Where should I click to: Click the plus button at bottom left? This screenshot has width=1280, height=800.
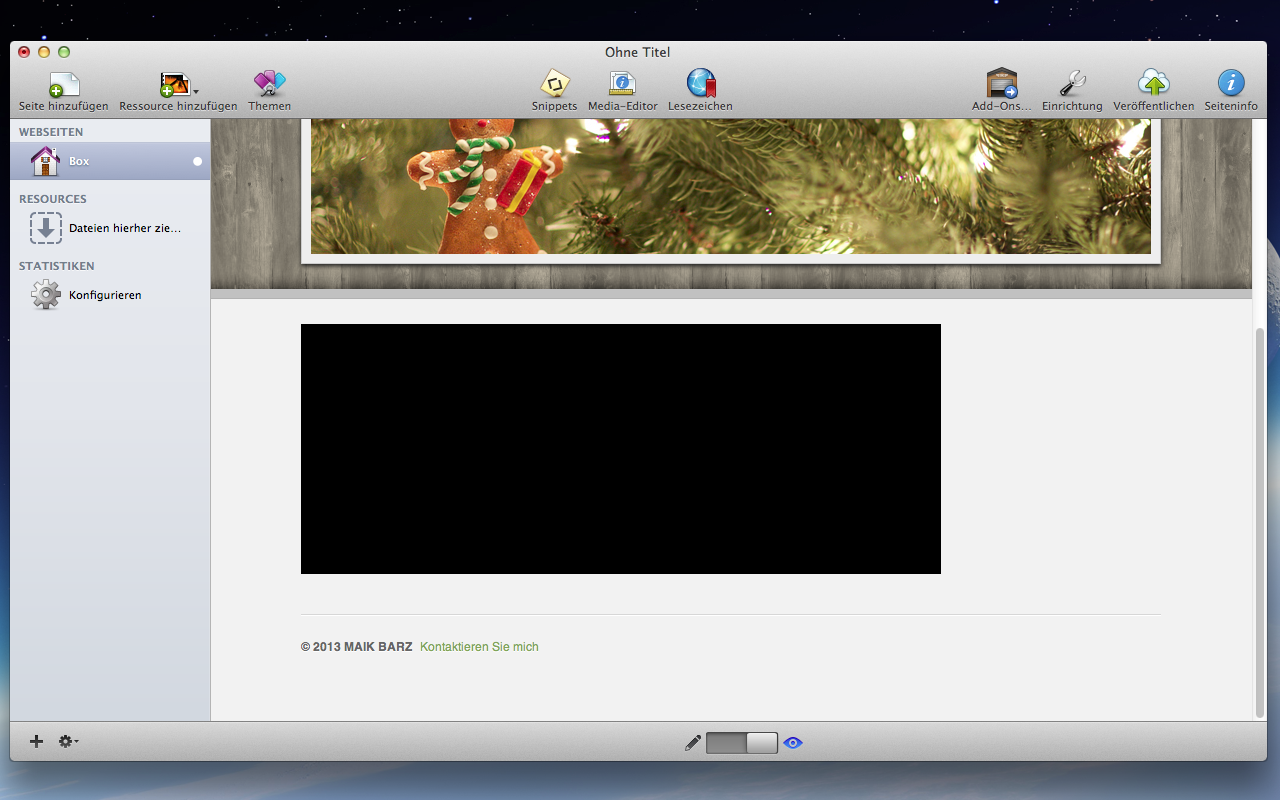point(37,741)
